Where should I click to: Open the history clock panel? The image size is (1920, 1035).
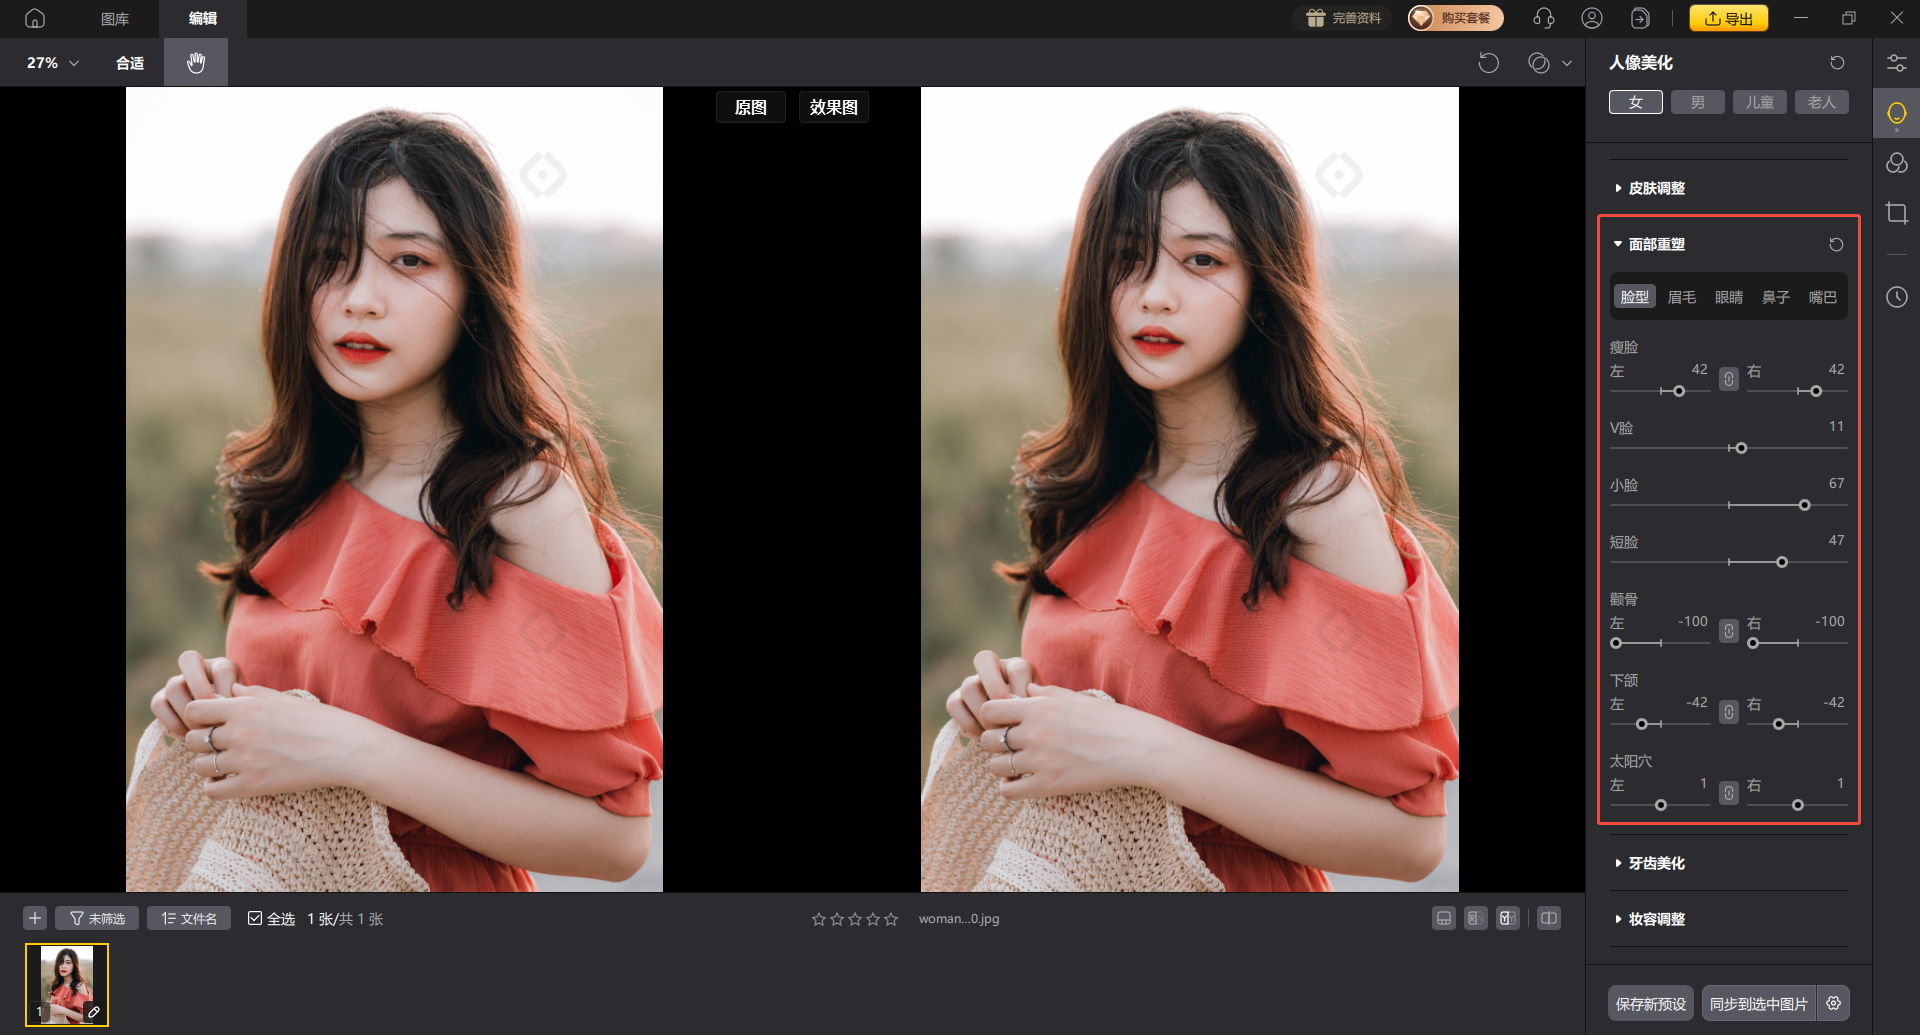tap(1896, 297)
